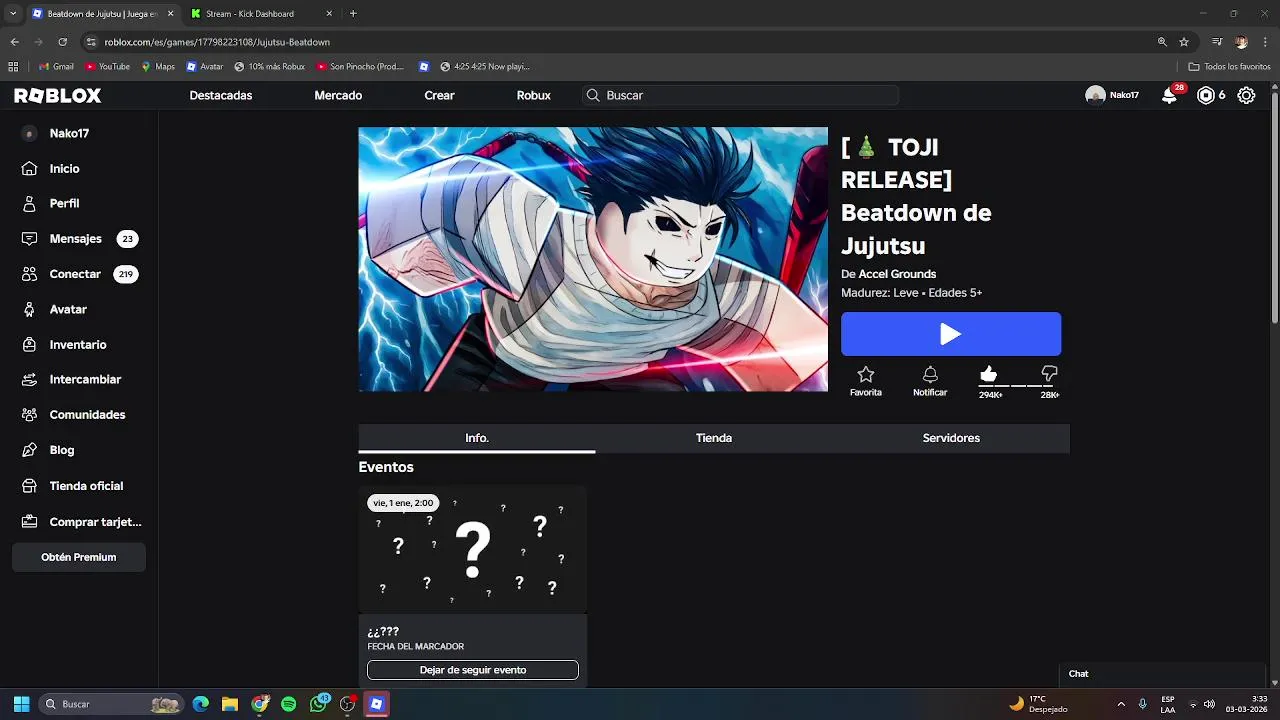1280x720 pixels.
Task: Reload the page
Action: click(62, 42)
